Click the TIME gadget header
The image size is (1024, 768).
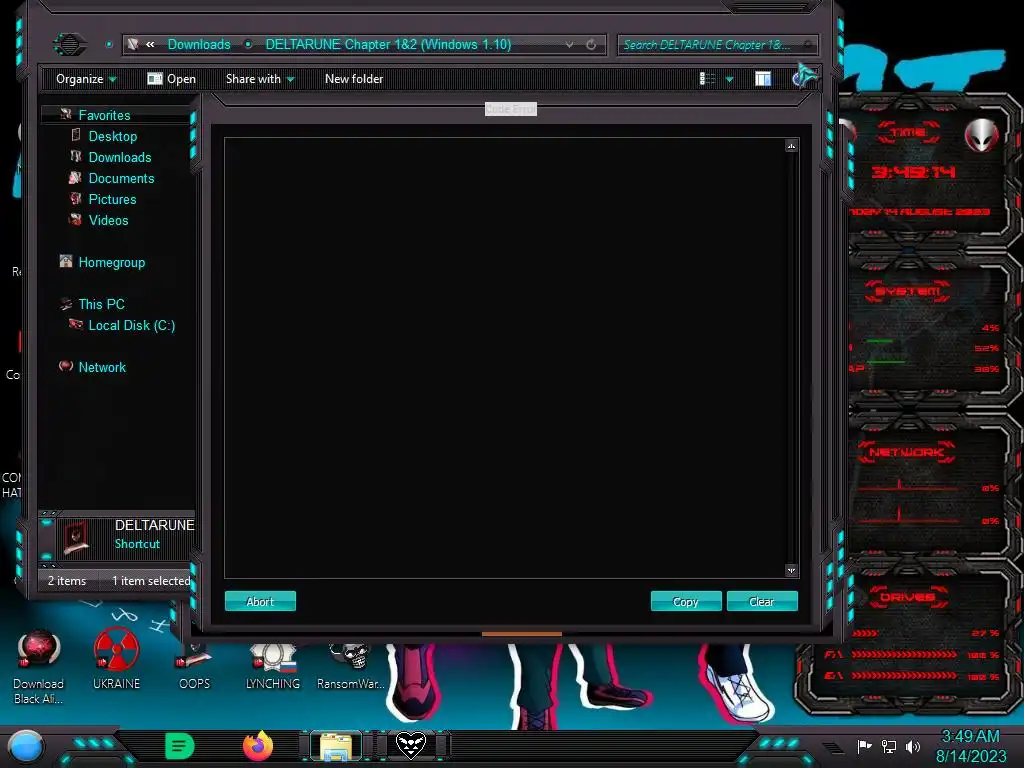908,133
